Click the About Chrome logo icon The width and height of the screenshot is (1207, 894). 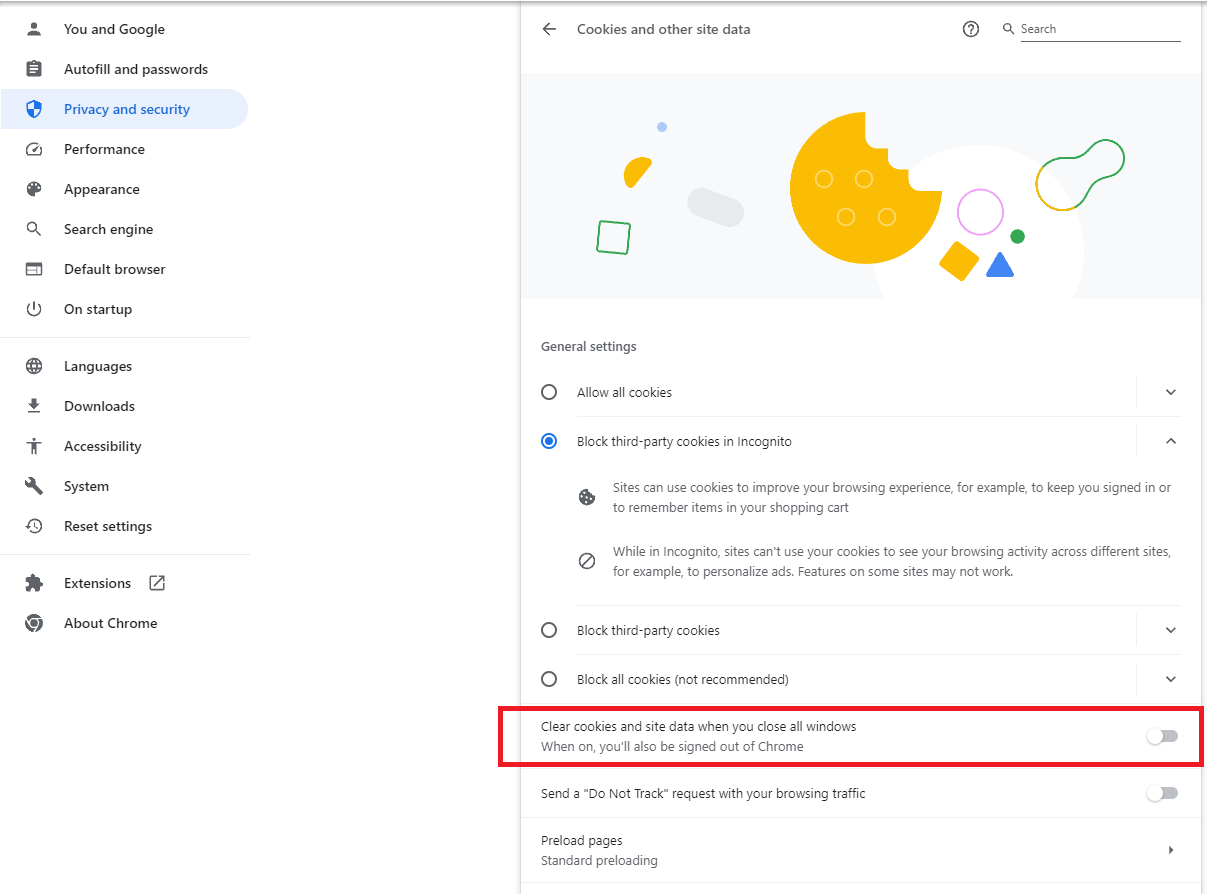click(x=34, y=623)
